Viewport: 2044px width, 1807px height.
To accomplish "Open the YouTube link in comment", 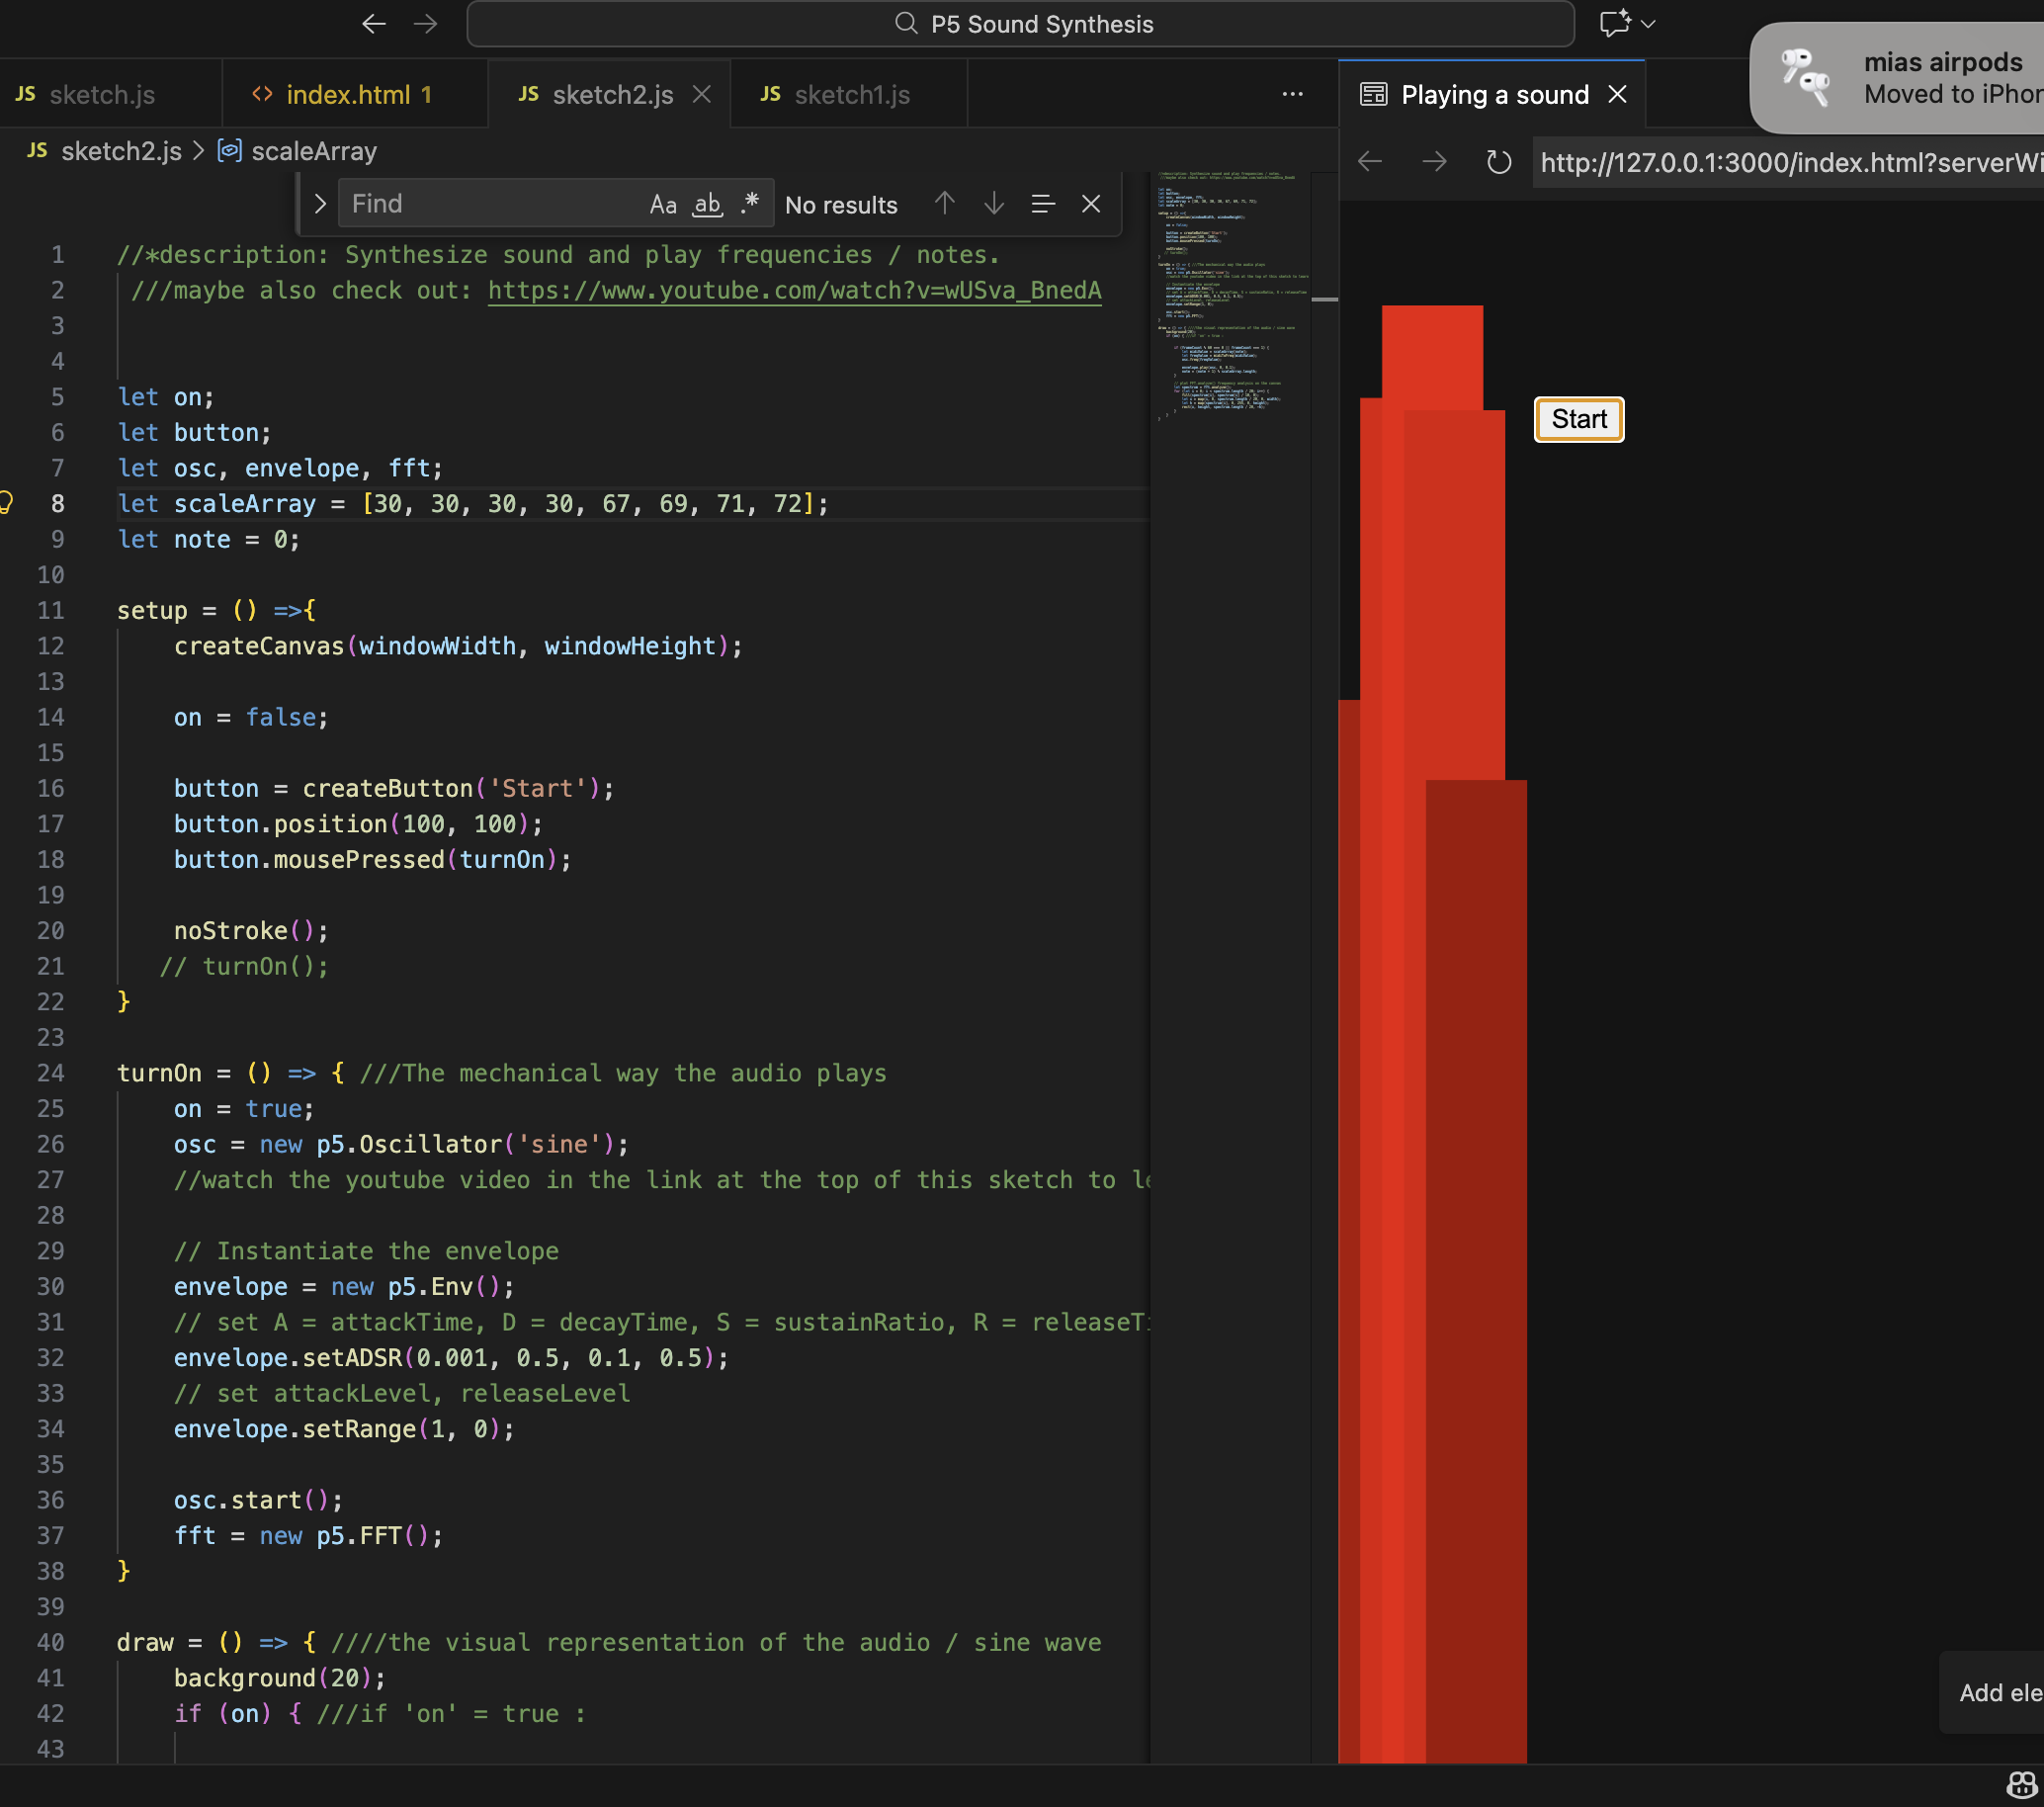I will (794, 290).
